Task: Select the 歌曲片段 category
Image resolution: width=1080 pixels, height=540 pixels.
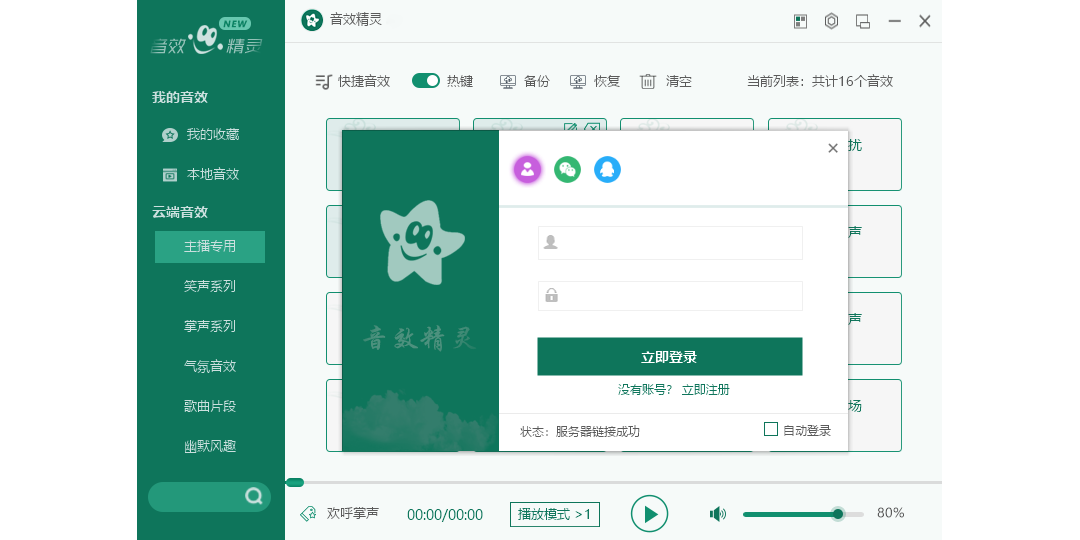Action: click(210, 406)
